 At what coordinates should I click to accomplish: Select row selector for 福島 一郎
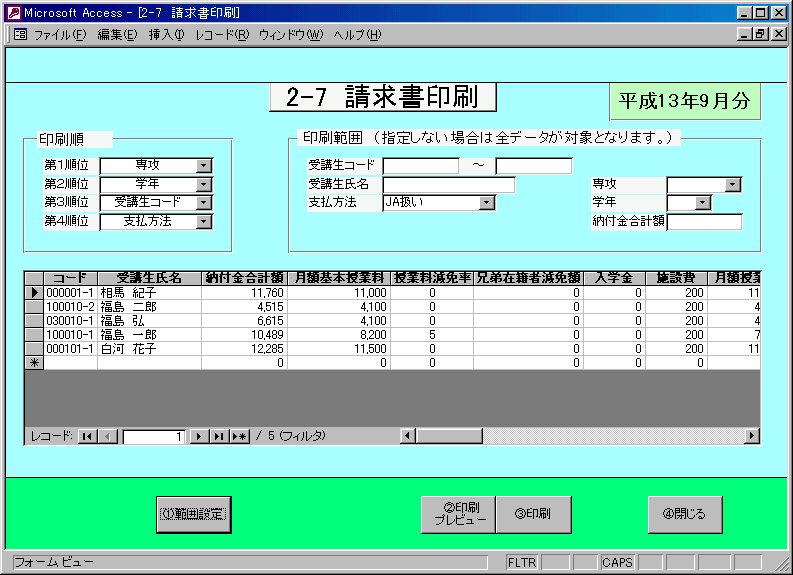click(x=34, y=334)
